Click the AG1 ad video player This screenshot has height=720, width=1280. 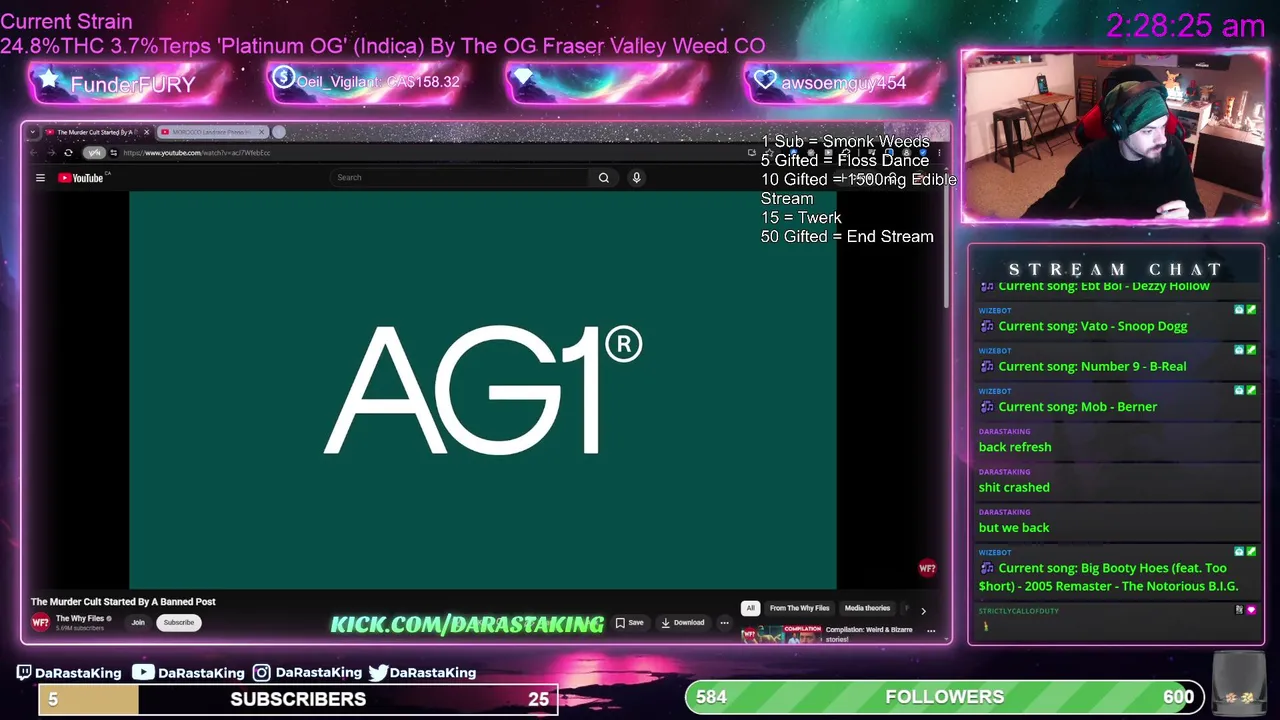pyautogui.click(x=483, y=390)
